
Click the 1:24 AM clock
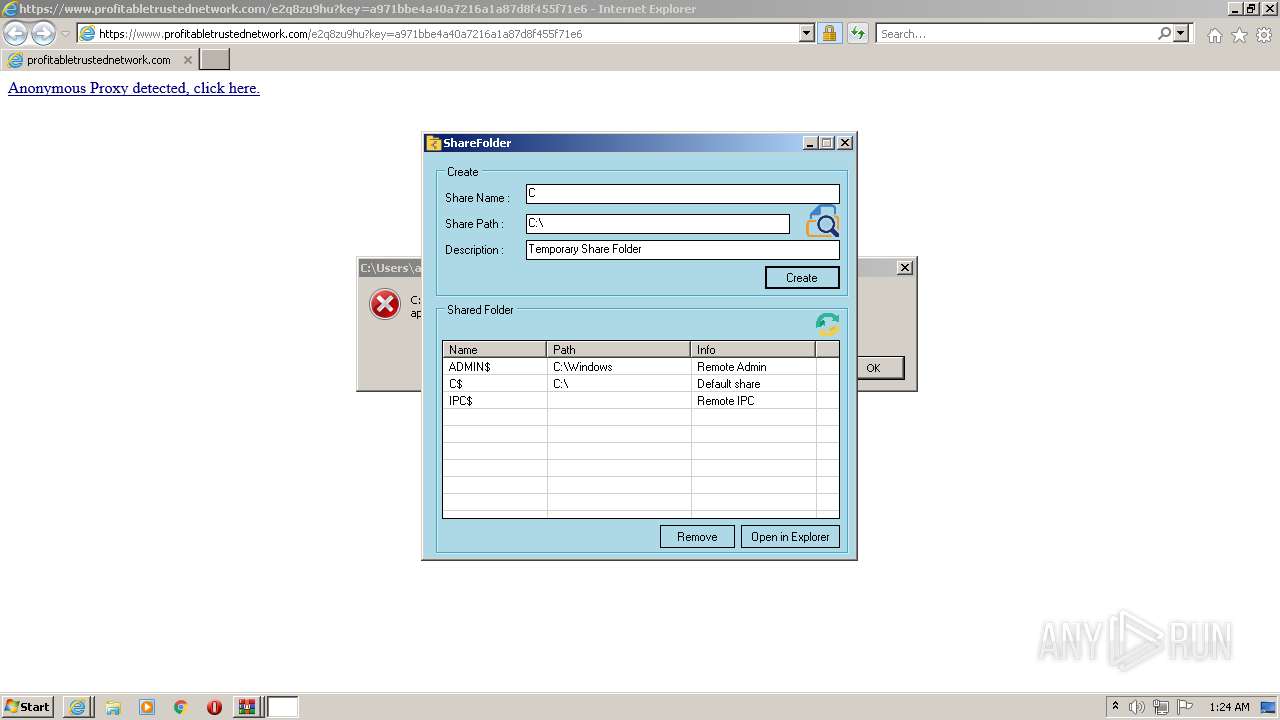1229,707
